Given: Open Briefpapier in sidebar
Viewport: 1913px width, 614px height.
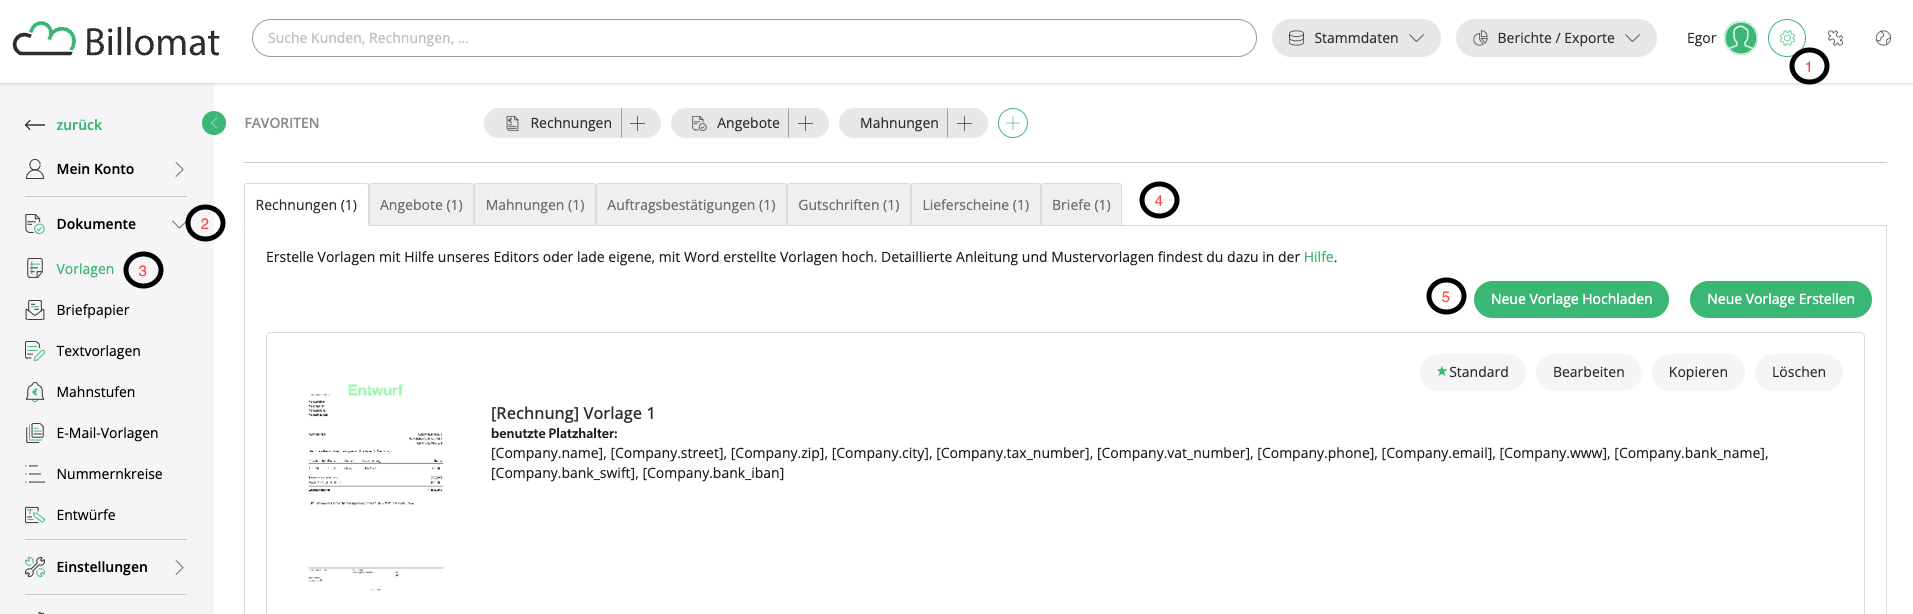Looking at the screenshot, I should click(93, 310).
